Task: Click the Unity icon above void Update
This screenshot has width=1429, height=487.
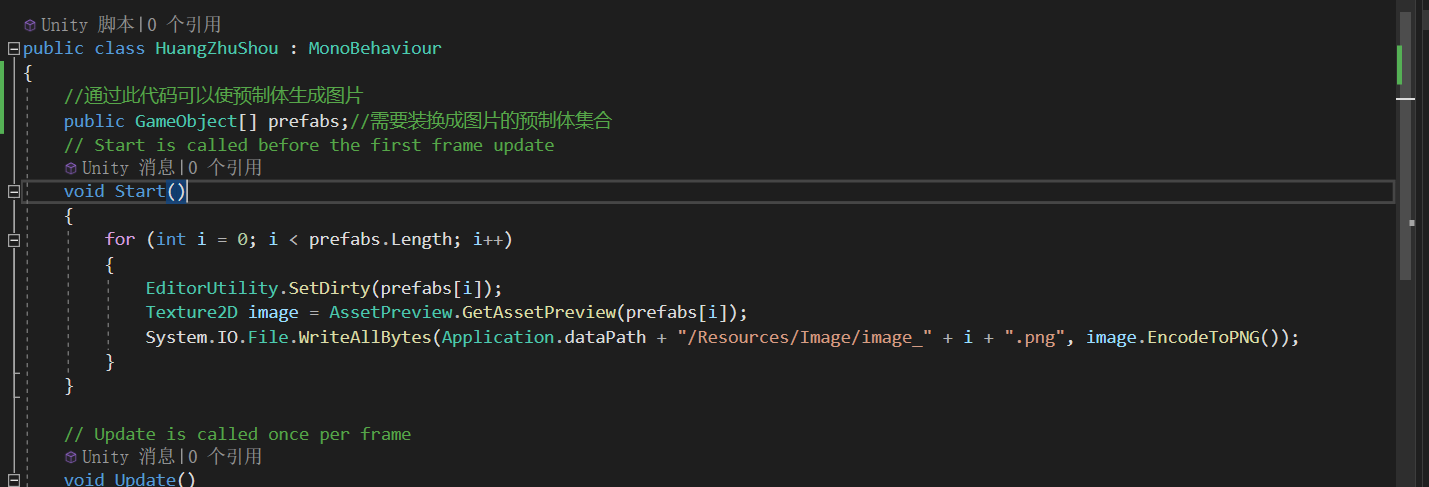Action: click(x=71, y=457)
